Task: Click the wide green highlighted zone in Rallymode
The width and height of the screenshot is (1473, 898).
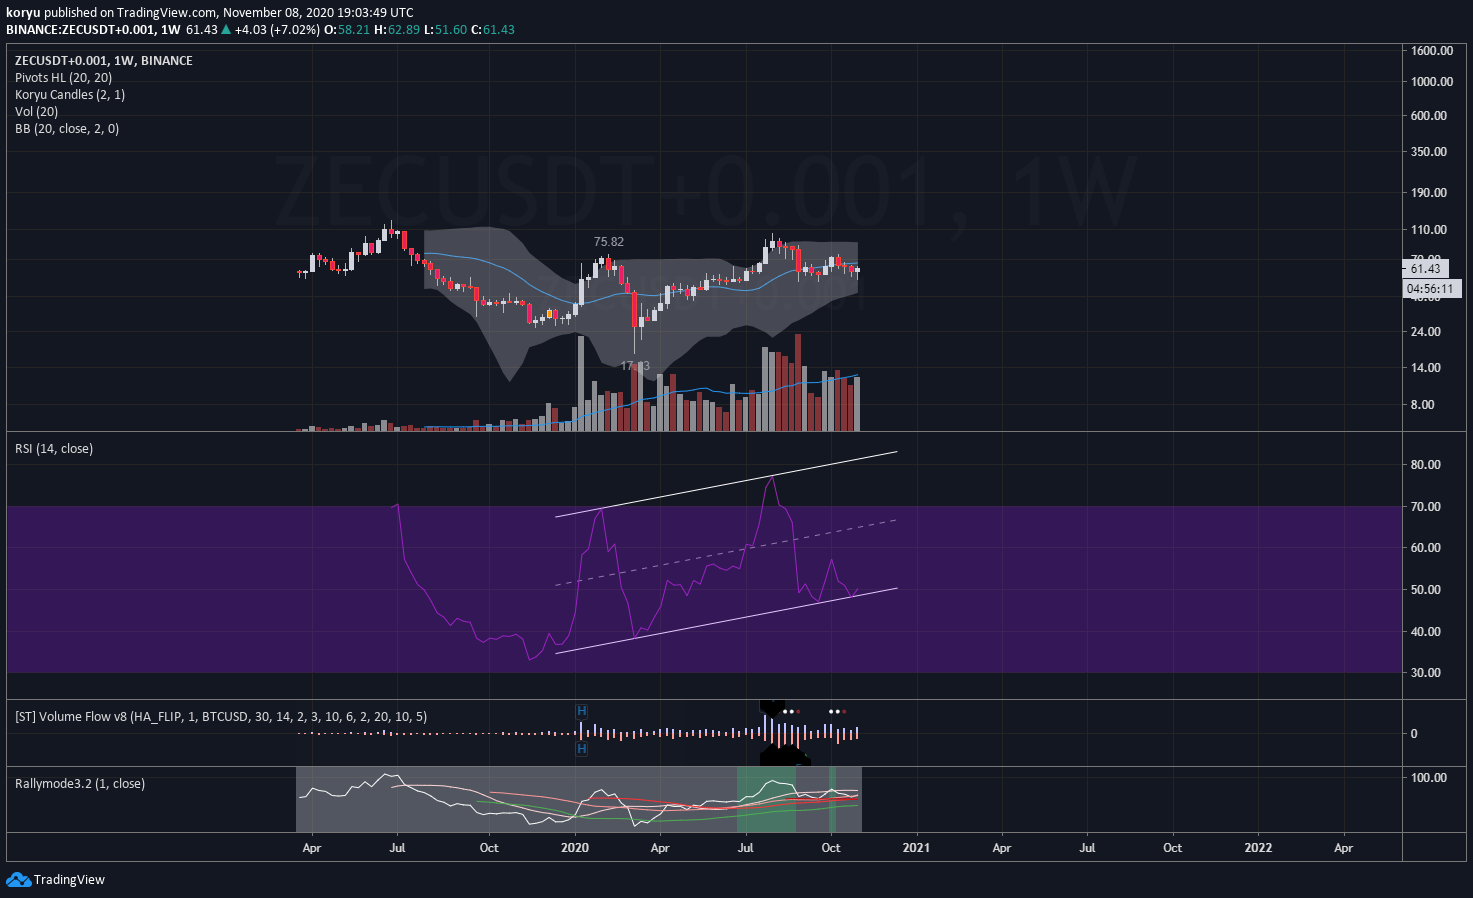Action: click(x=766, y=799)
